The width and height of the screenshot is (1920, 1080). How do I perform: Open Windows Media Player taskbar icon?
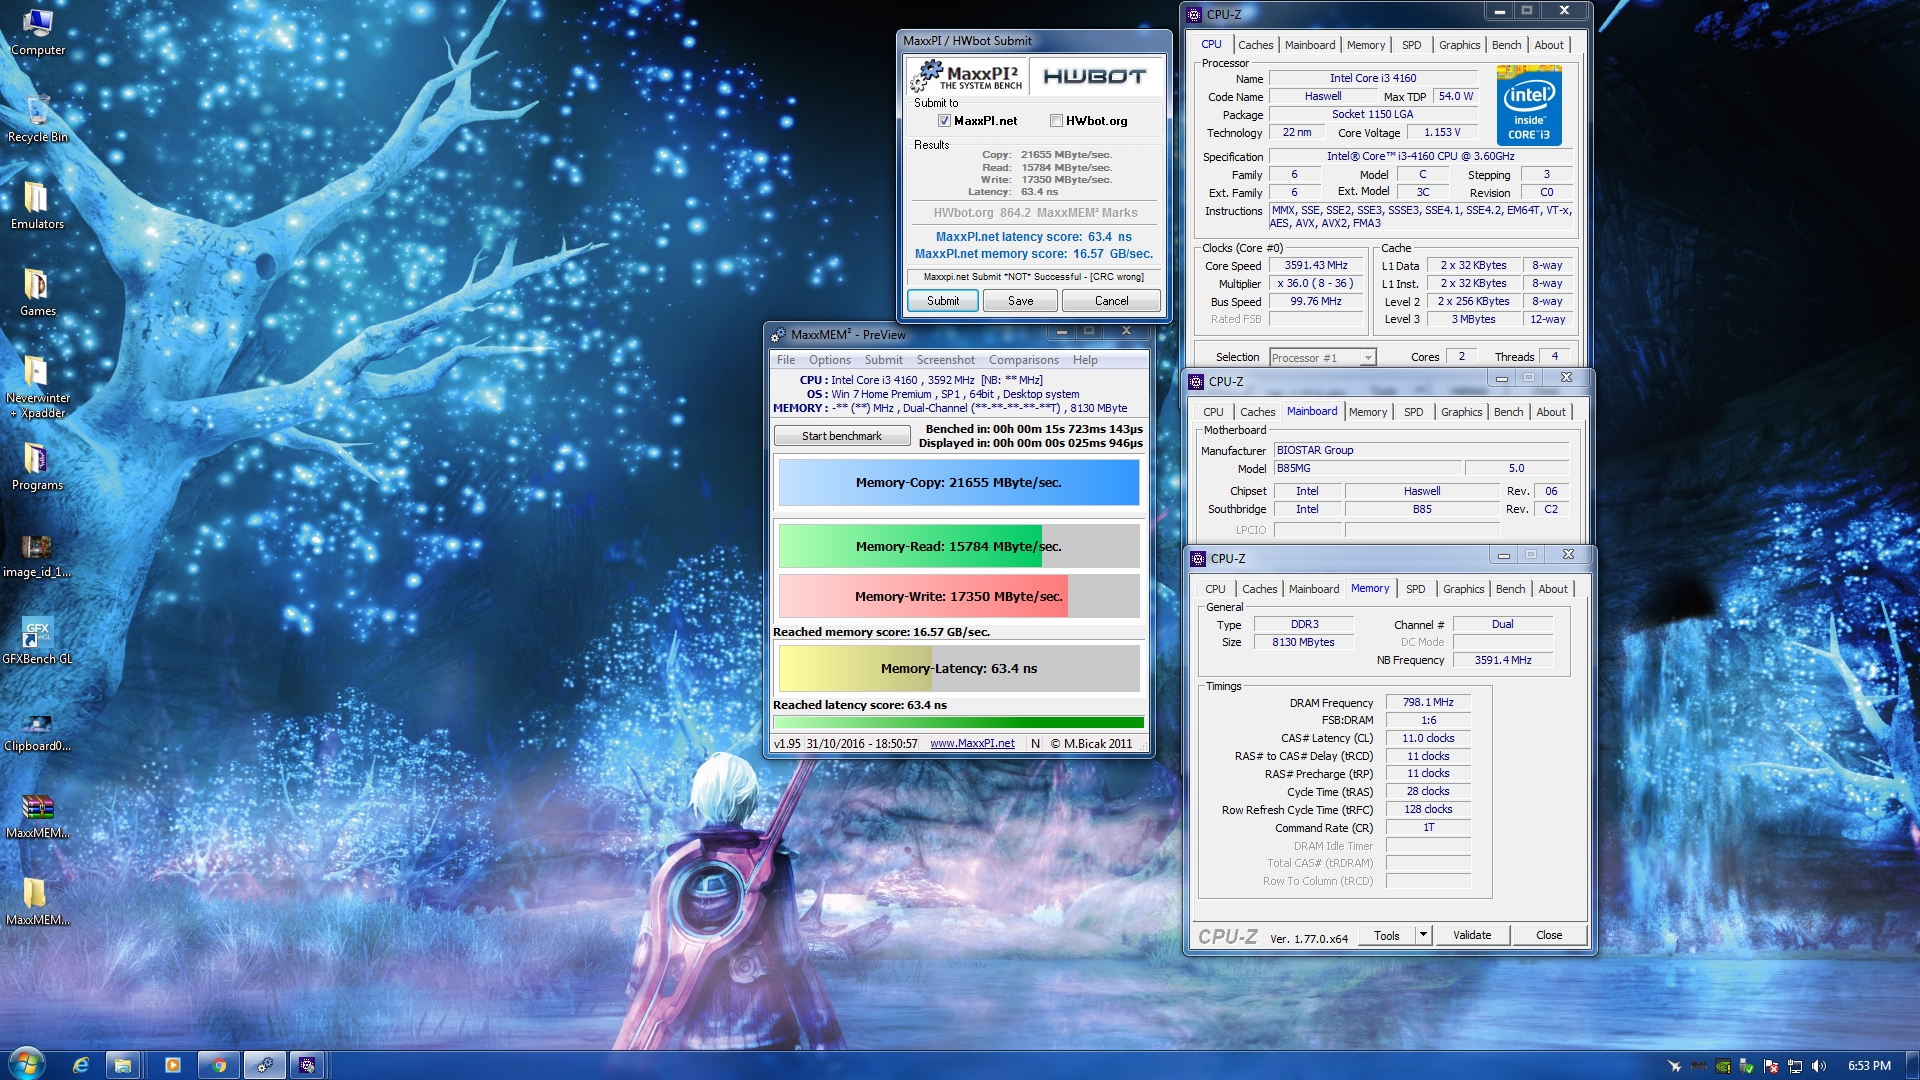coord(172,1065)
